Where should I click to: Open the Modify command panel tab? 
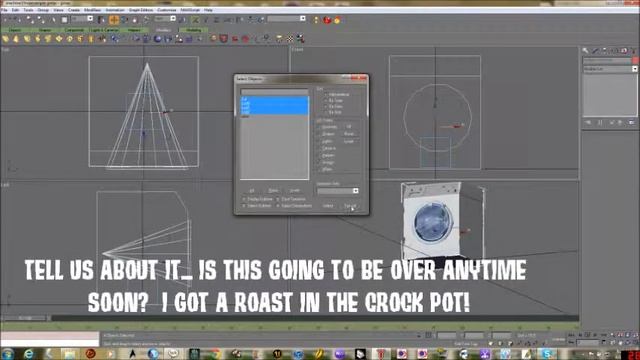(x=595, y=51)
